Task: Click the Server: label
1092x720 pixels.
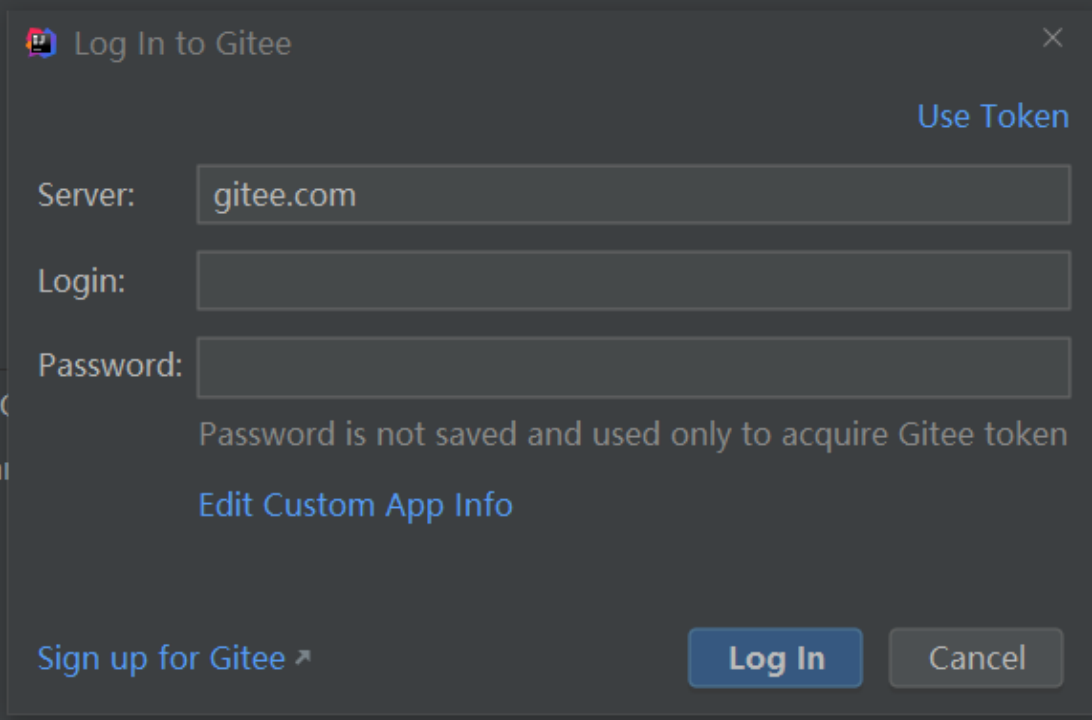Action: click(86, 195)
